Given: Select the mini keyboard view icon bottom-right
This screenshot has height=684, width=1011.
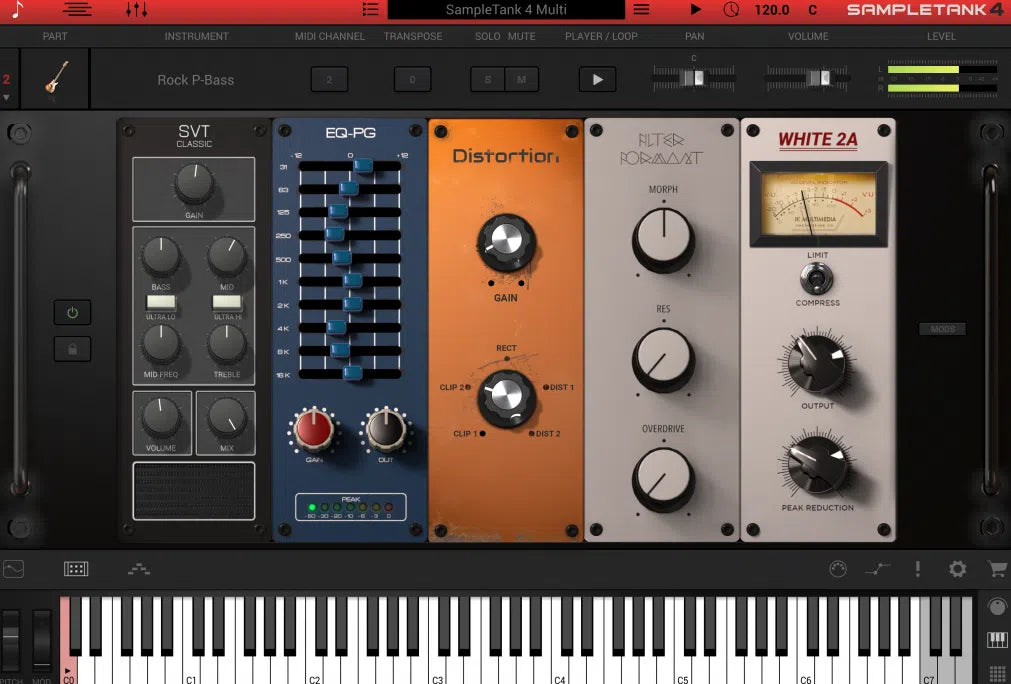Looking at the screenshot, I should tap(996, 639).
